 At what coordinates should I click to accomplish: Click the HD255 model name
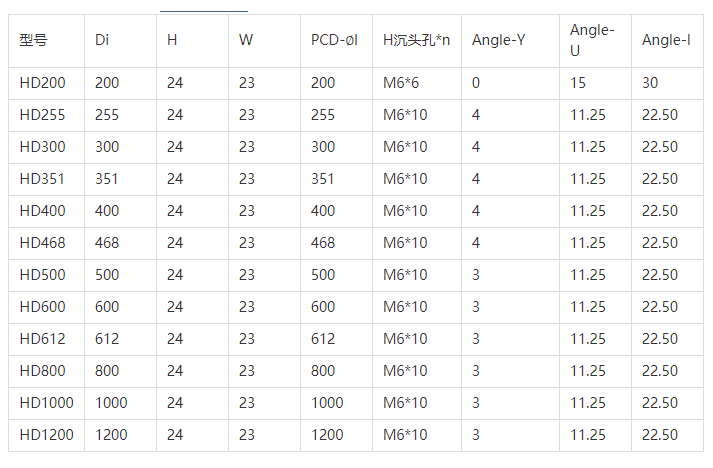point(42,115)
